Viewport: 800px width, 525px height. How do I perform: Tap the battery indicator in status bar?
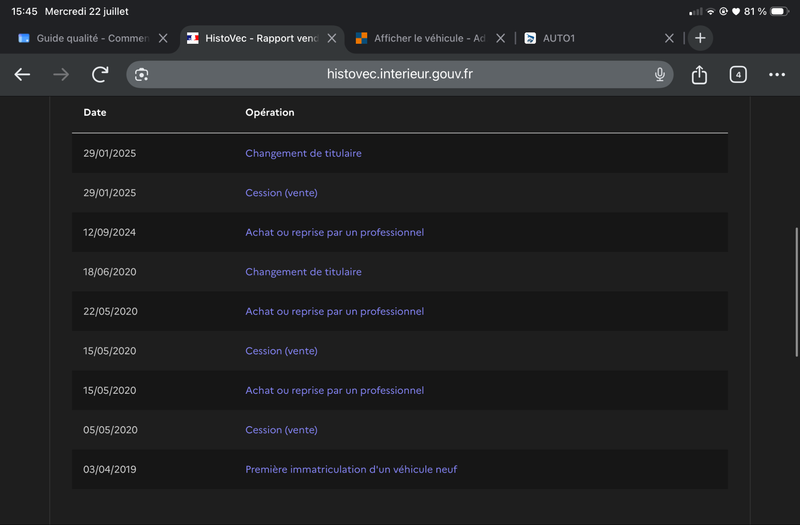click(x=780, y=11)
